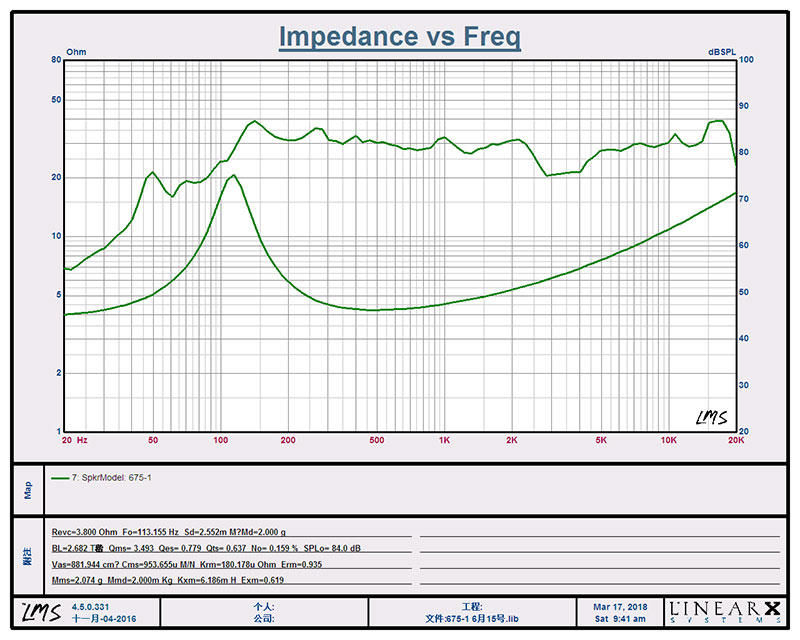Image resolution: width=800 pixels, height=640 pixels.
Task: Click the green legend line for curve 7
Action: 60,478
